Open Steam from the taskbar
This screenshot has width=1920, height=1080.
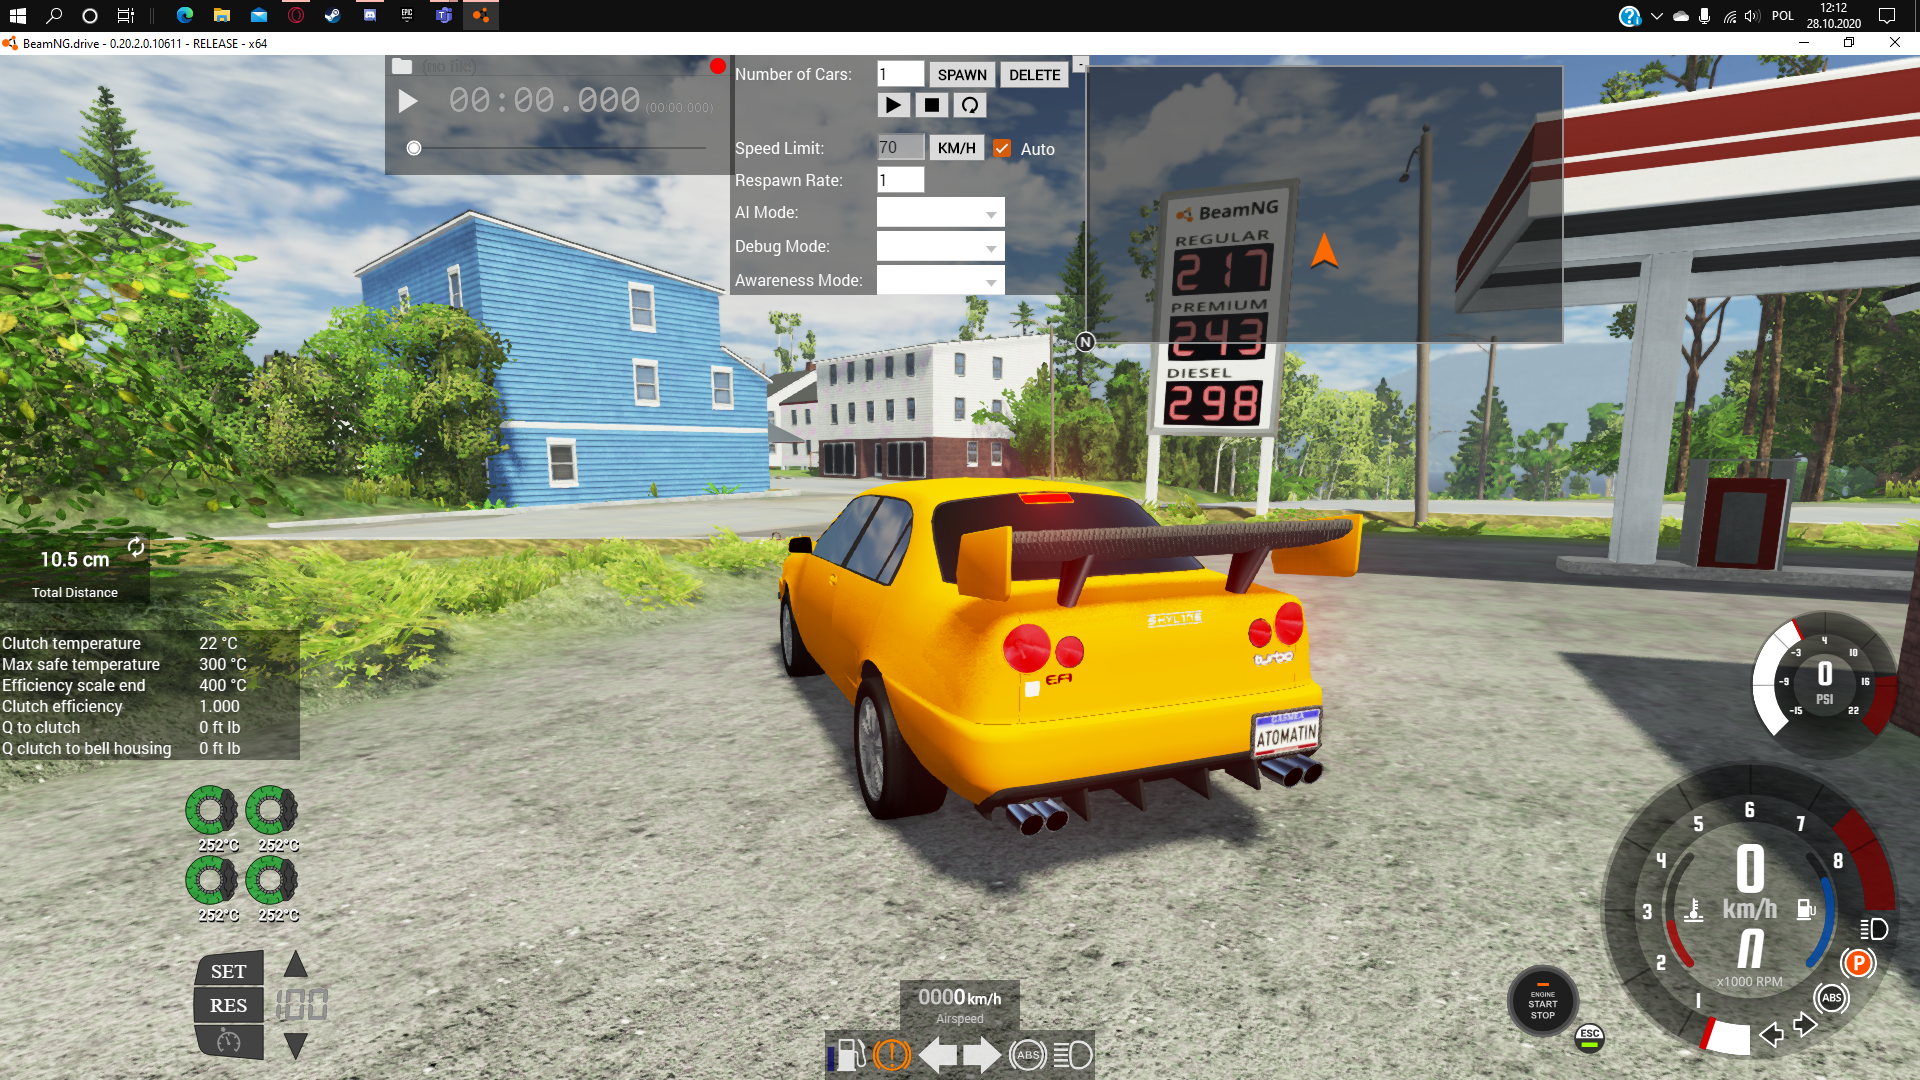click(332, 15)
